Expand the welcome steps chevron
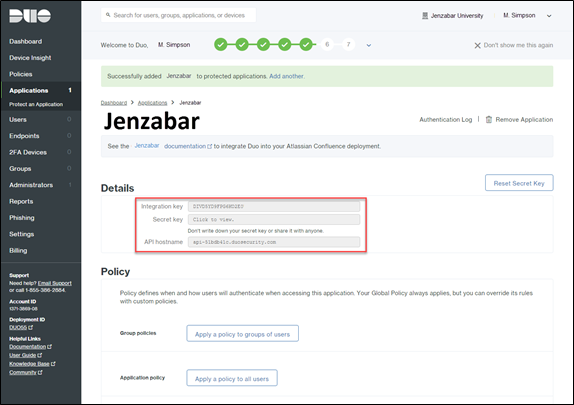574x405 pixels. point(369,45)
